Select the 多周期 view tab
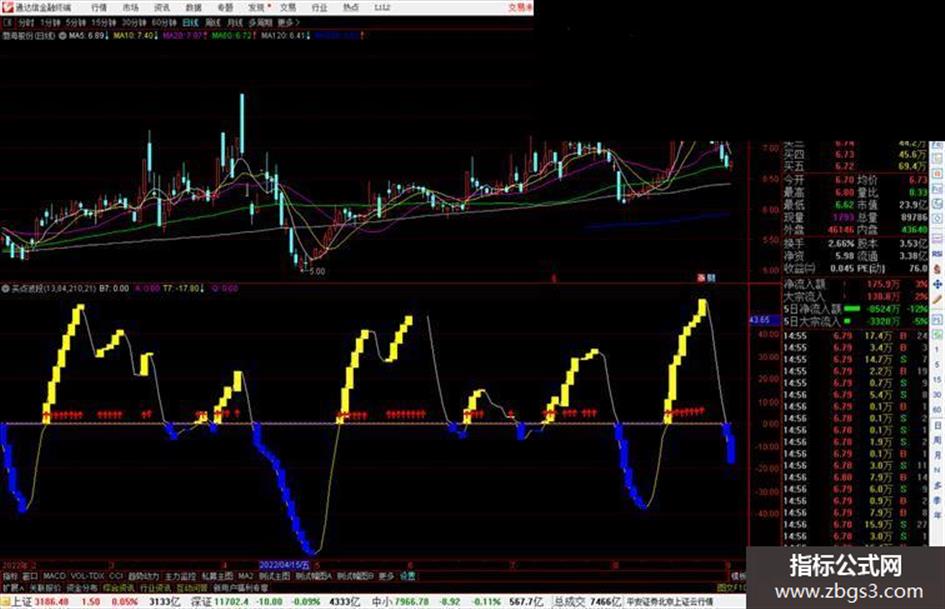945x609 pixels. pyautogui.click(x=260, y=22)
